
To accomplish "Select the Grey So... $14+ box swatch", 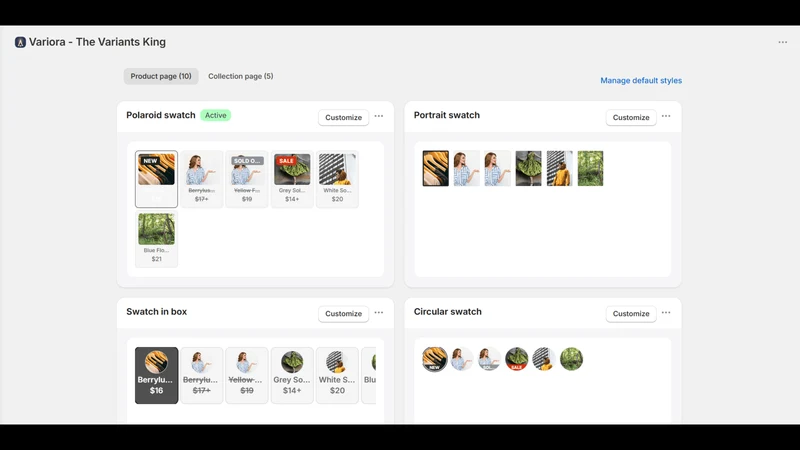I will coord(292,376).
